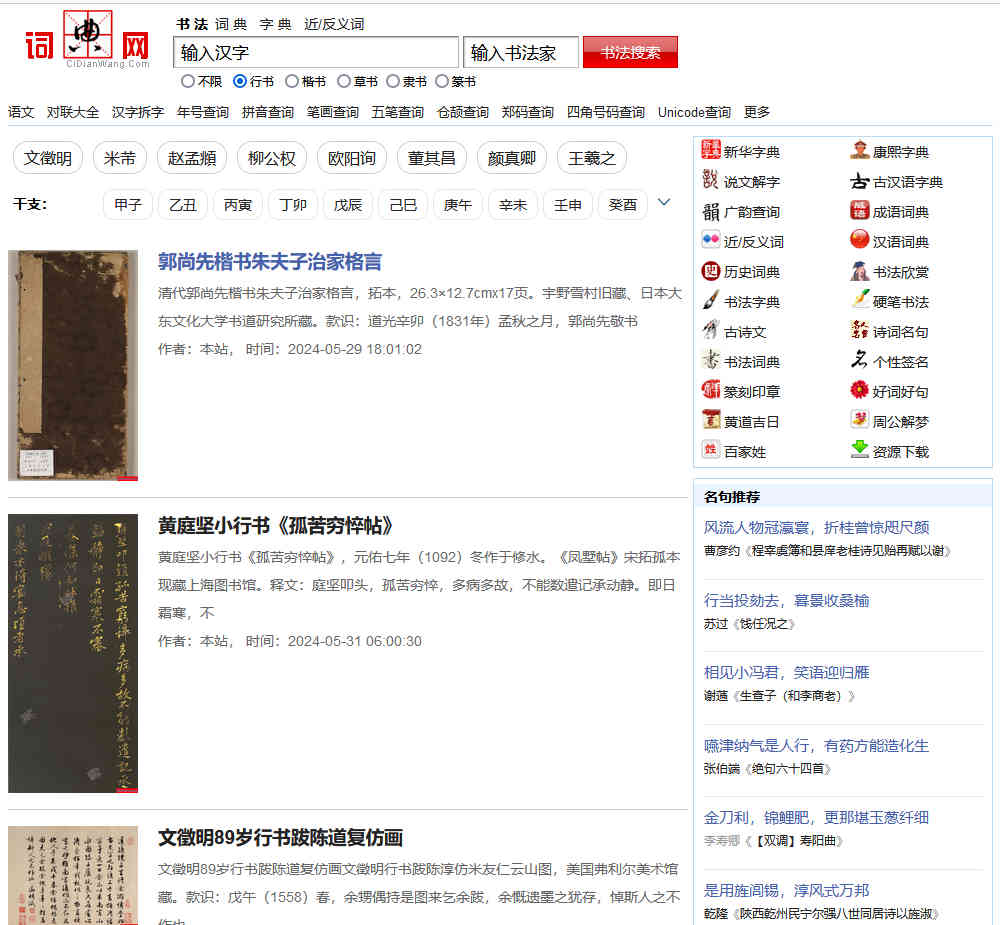
Task: Click the red 书法搜索 search button
Action: (x=630, y=50)
